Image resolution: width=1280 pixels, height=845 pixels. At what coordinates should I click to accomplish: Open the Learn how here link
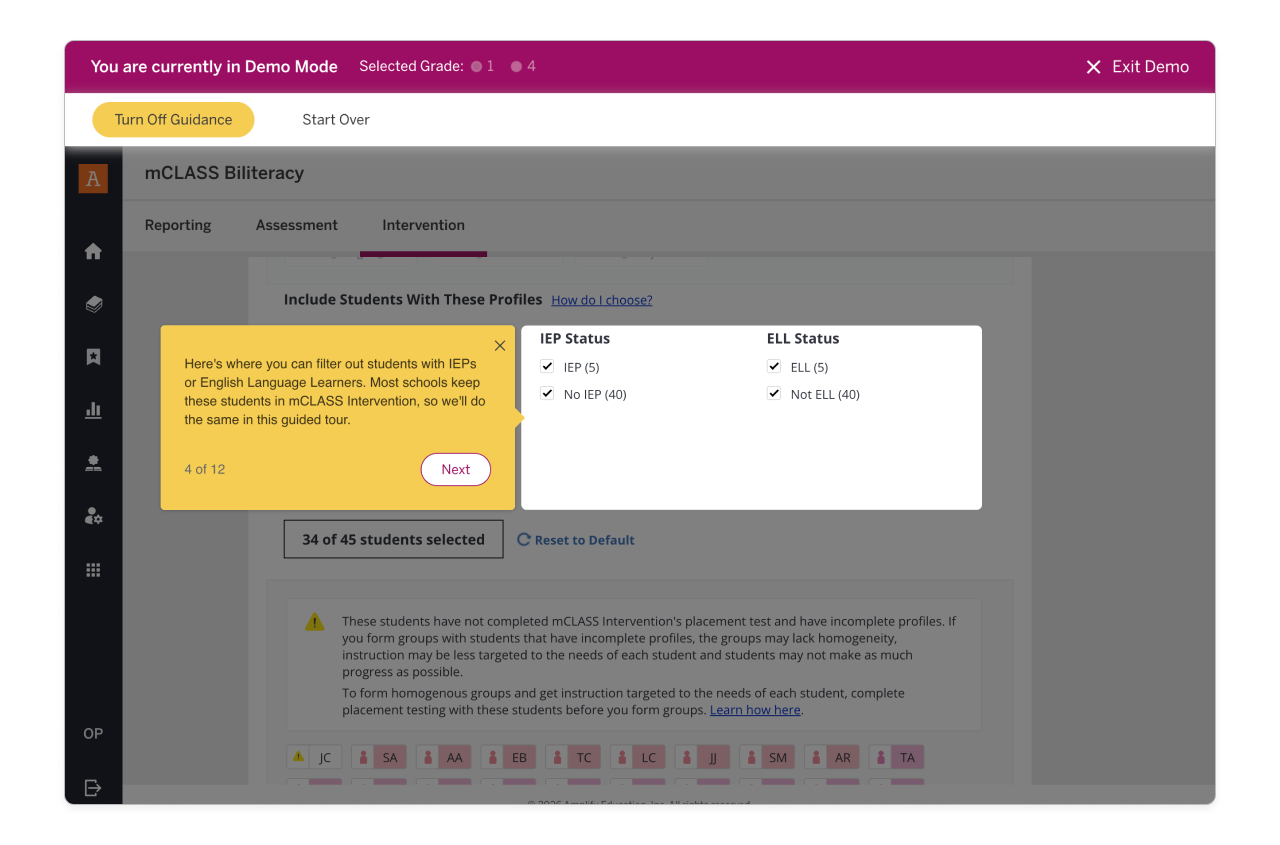(x=755, y=710)
